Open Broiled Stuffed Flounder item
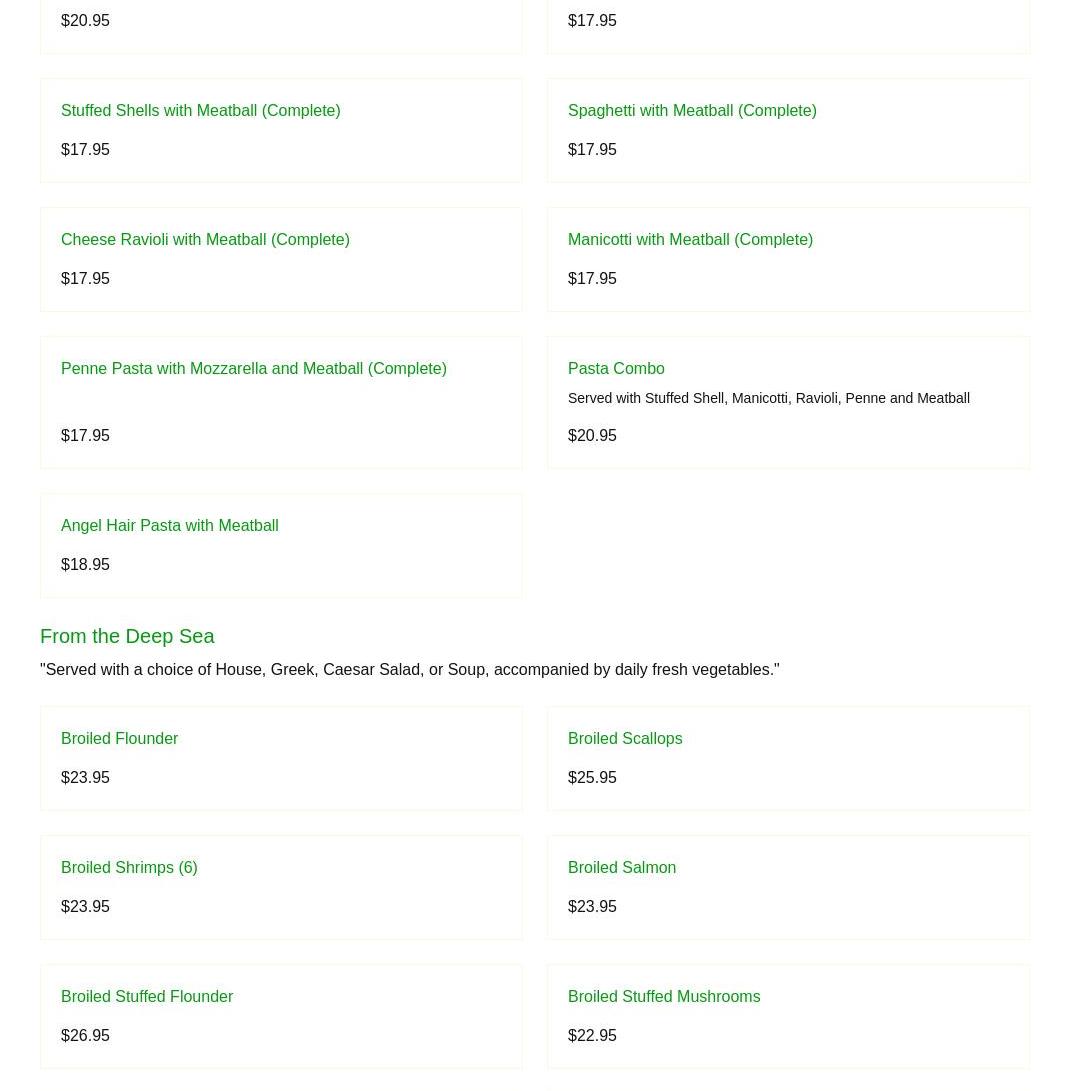 [x=146, y=997]
